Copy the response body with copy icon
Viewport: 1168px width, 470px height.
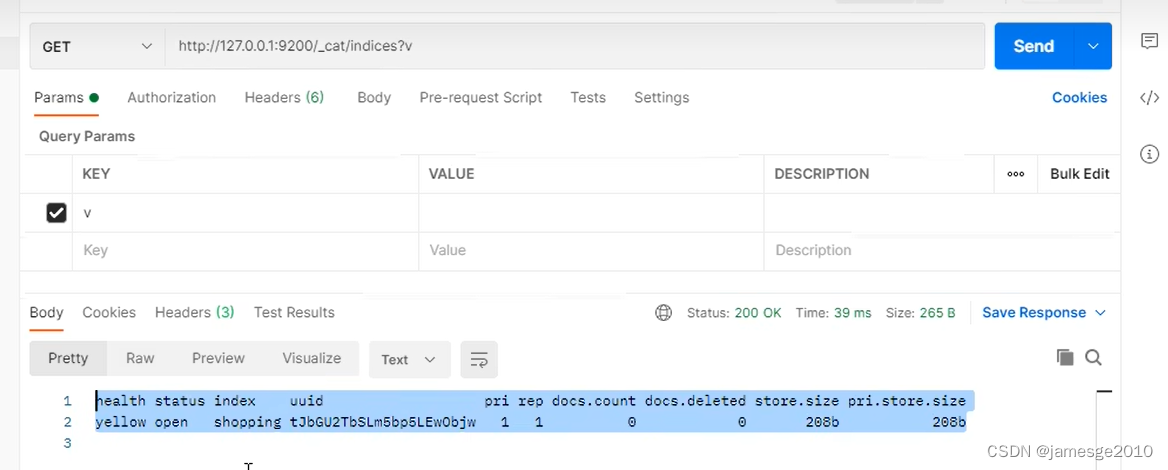click(1065, 358)
